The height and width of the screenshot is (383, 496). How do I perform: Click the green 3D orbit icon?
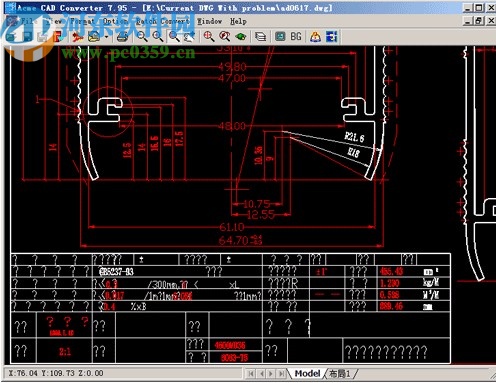(x=241, y=36)
